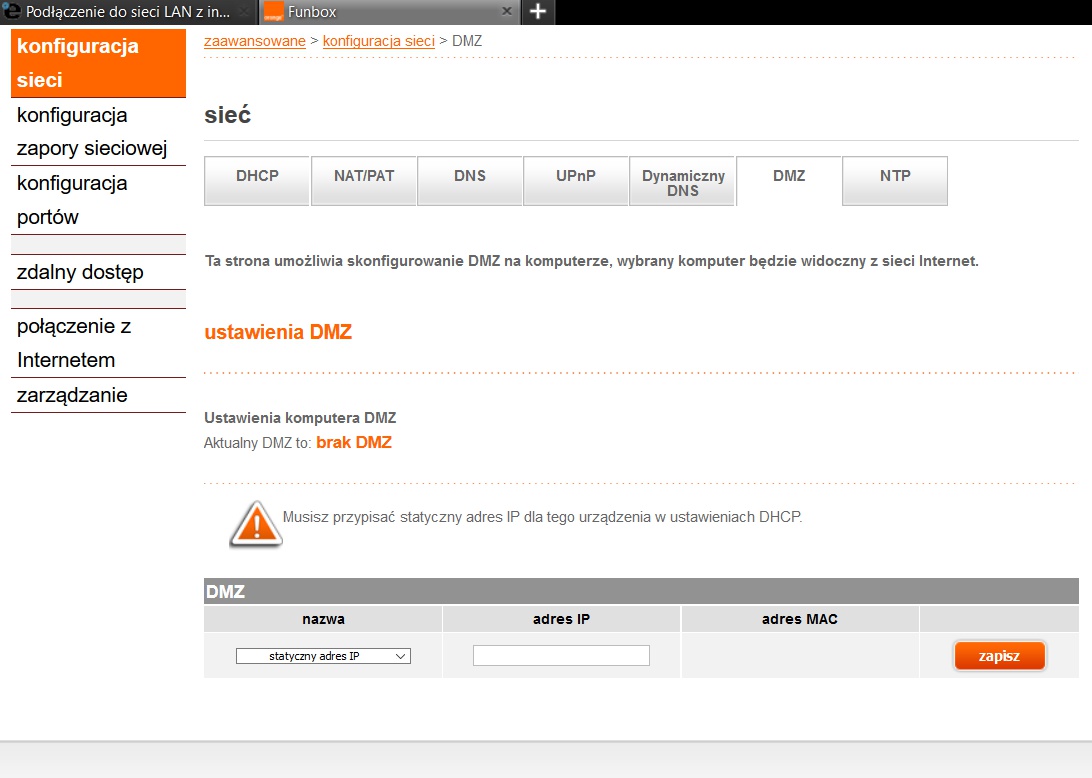Click the 'brak DMZ' status text
The image size is (1092, 778).
coord(354,442)
